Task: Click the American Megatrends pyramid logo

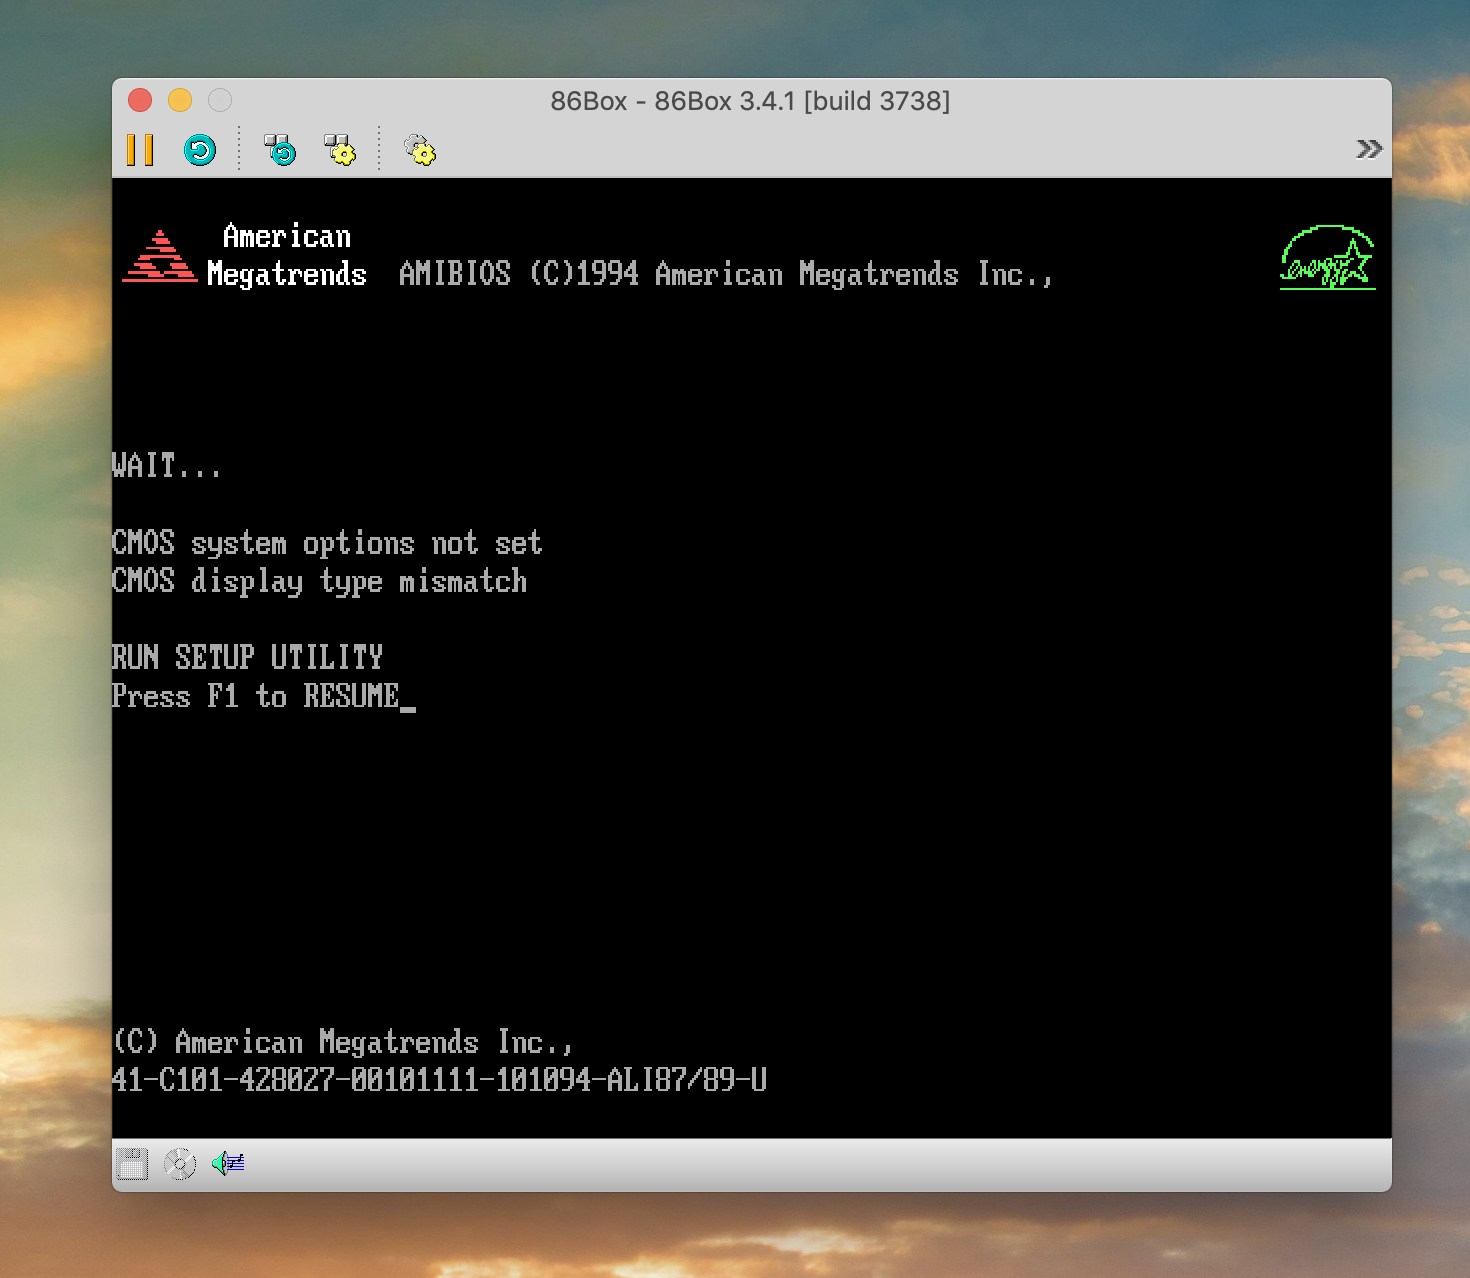Action: pyautogui.click(x=160, y=255)
